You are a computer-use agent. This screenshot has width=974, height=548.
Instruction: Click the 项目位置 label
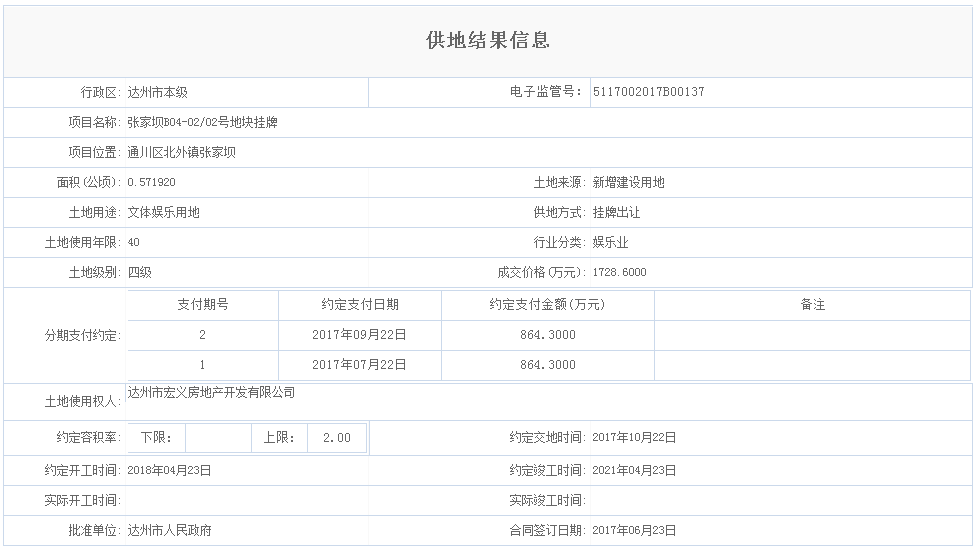click(x=95, y=152)
